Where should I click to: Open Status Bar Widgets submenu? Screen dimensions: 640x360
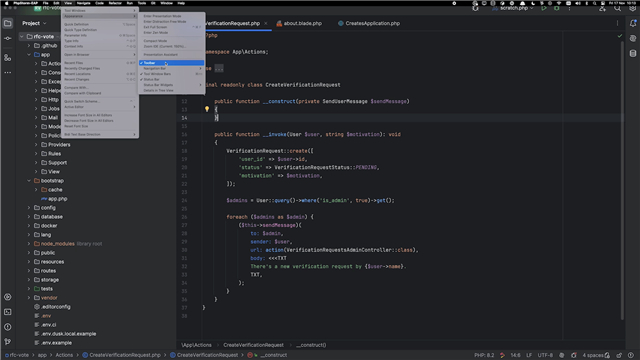pos(171,85)
